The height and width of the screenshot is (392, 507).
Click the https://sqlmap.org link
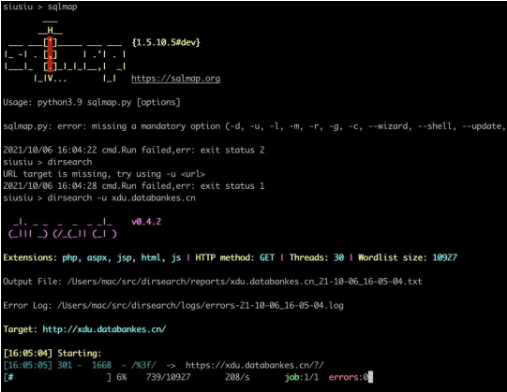(176, 78)
